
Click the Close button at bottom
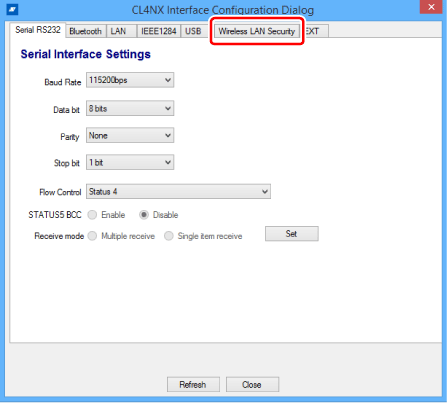pos(252,385)
